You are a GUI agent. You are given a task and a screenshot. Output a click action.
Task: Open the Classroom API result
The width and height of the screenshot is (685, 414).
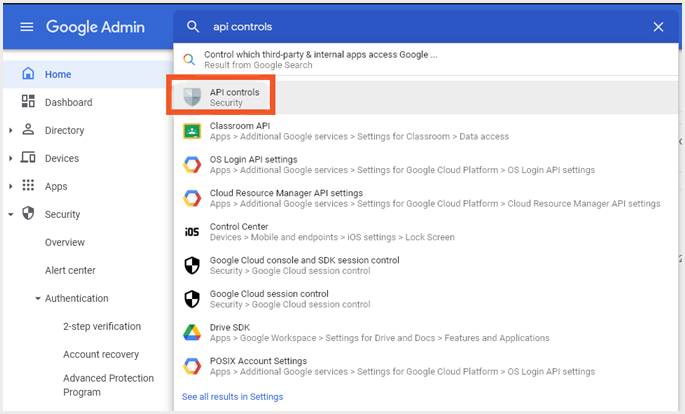point(426,131)
